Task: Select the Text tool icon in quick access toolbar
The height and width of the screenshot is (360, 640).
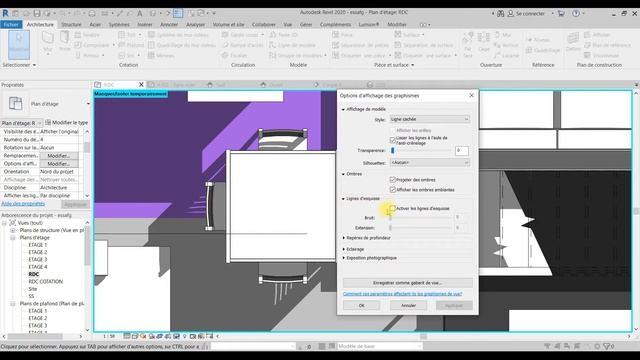Action: pyautogui.click(x=140, y=13)
